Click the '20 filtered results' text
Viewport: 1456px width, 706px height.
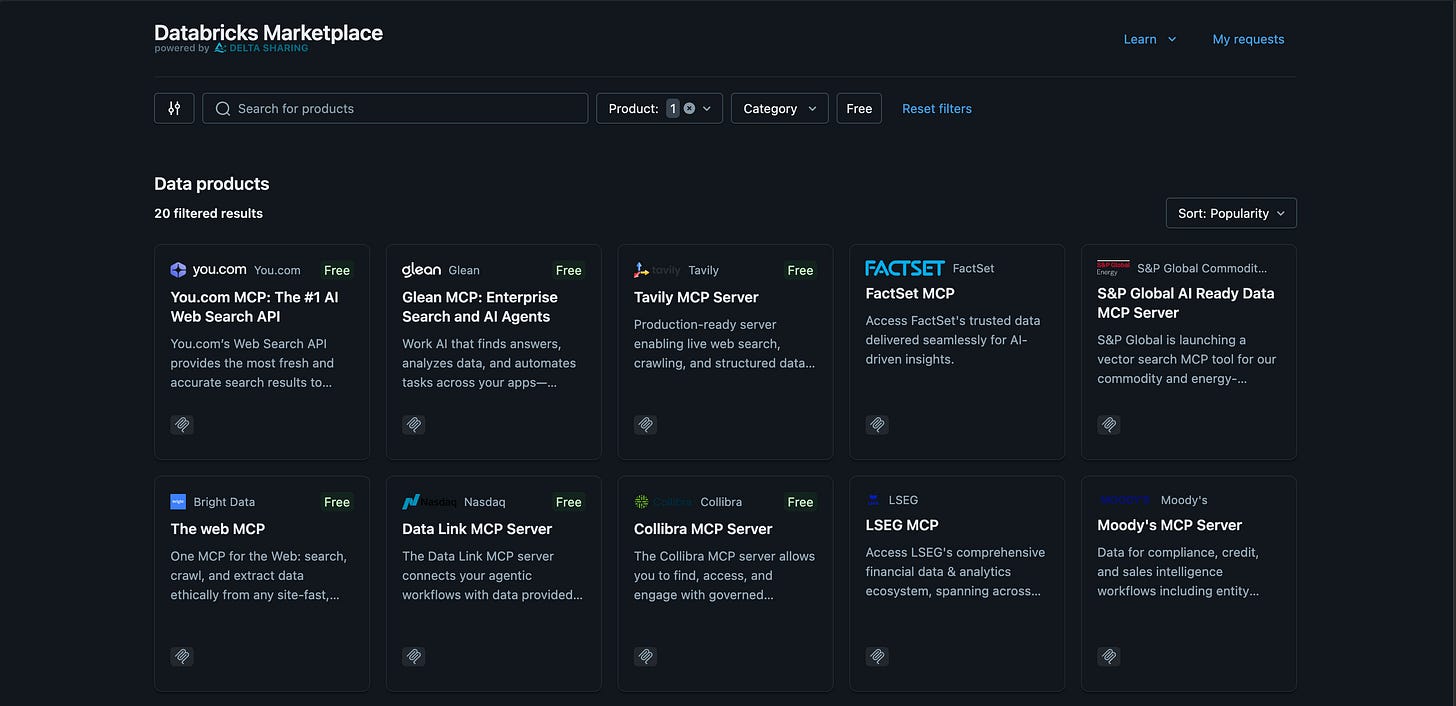click(x=208, y=213)
